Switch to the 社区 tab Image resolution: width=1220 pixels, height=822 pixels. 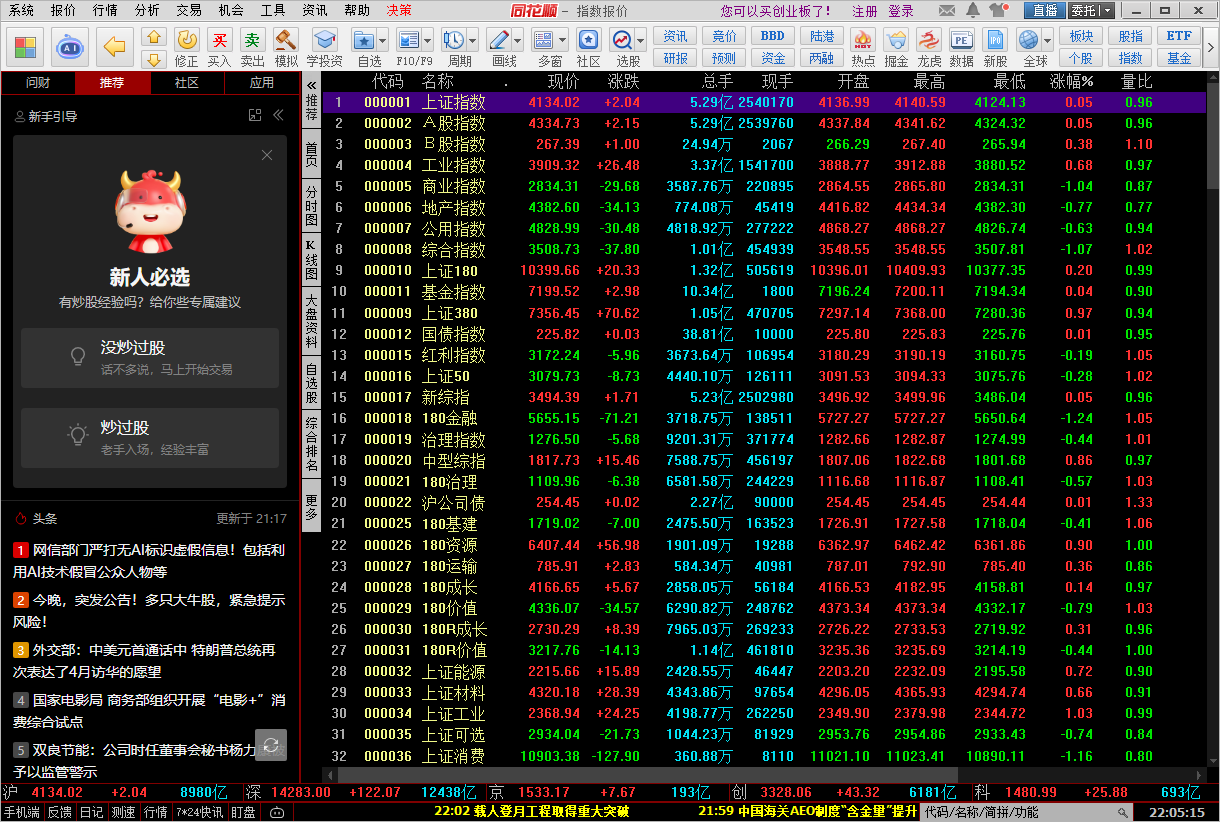click(187, 83)
